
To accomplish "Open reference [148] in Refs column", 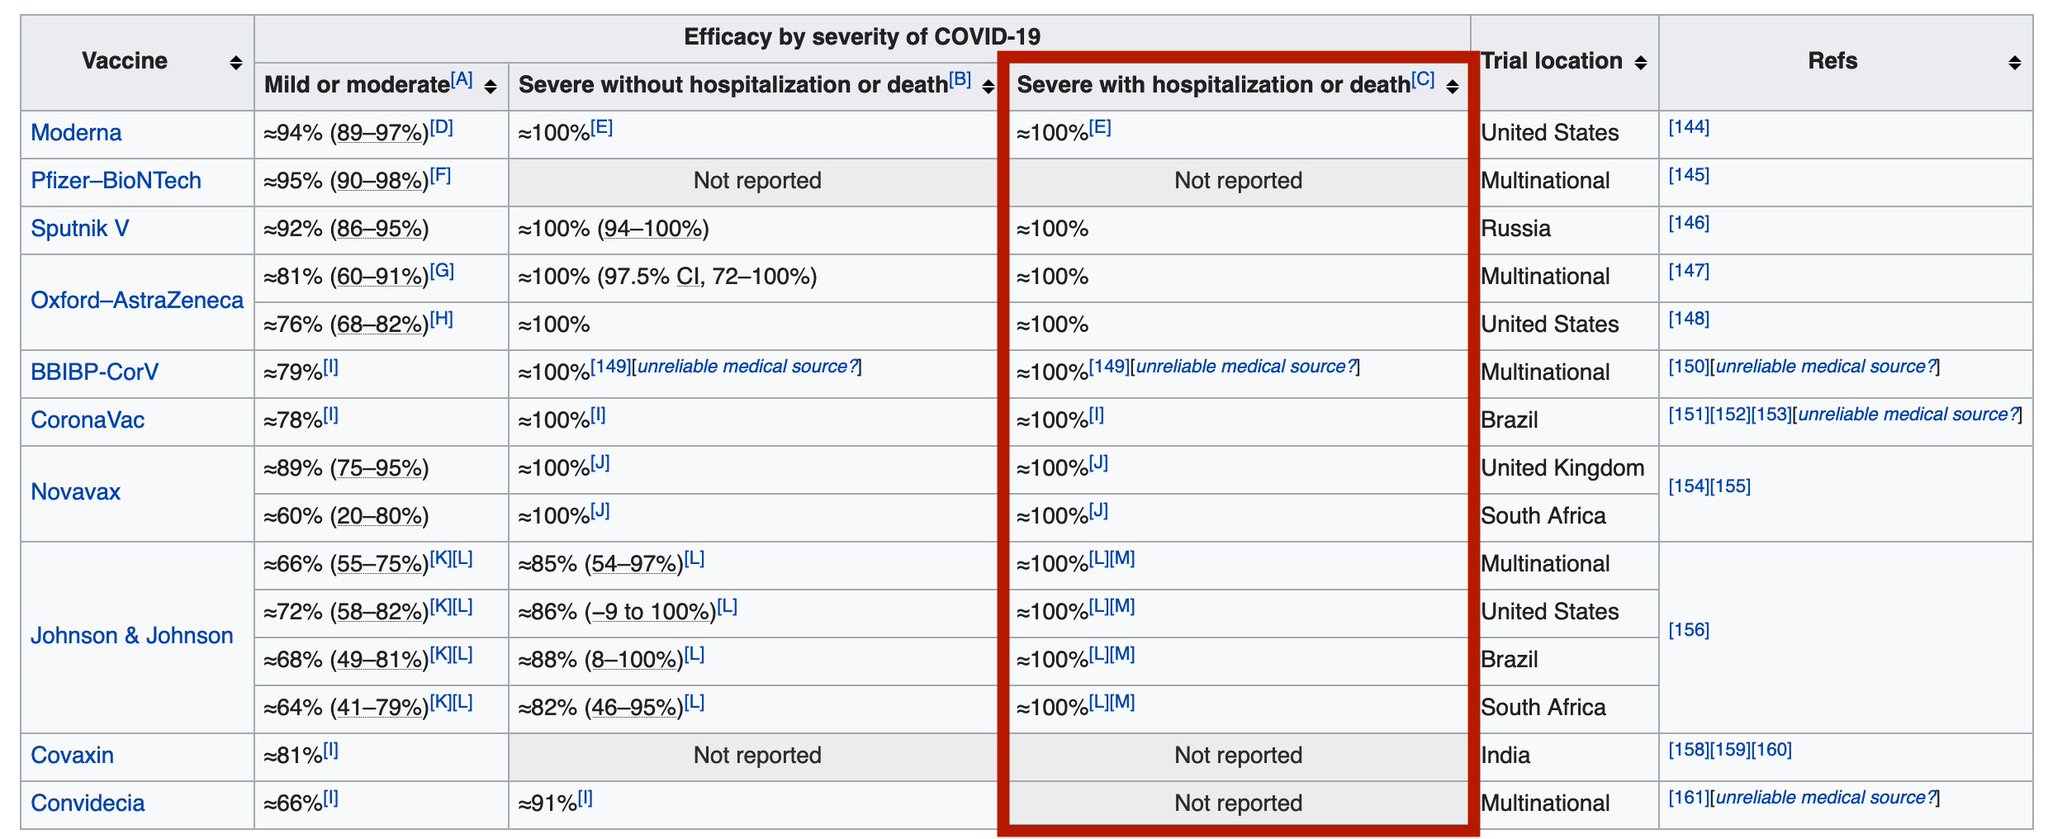I will tap(1689, 319).
